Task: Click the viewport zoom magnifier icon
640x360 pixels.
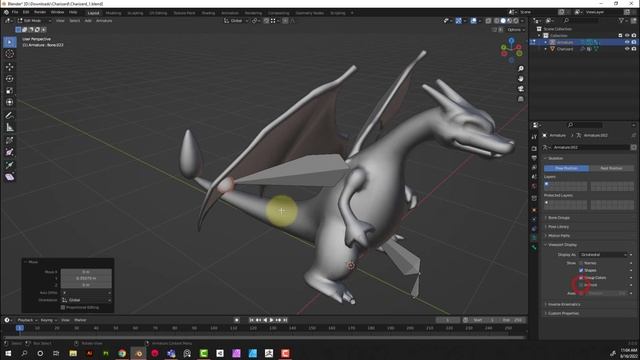Action: pyautogui.click(x=520, y=69)
